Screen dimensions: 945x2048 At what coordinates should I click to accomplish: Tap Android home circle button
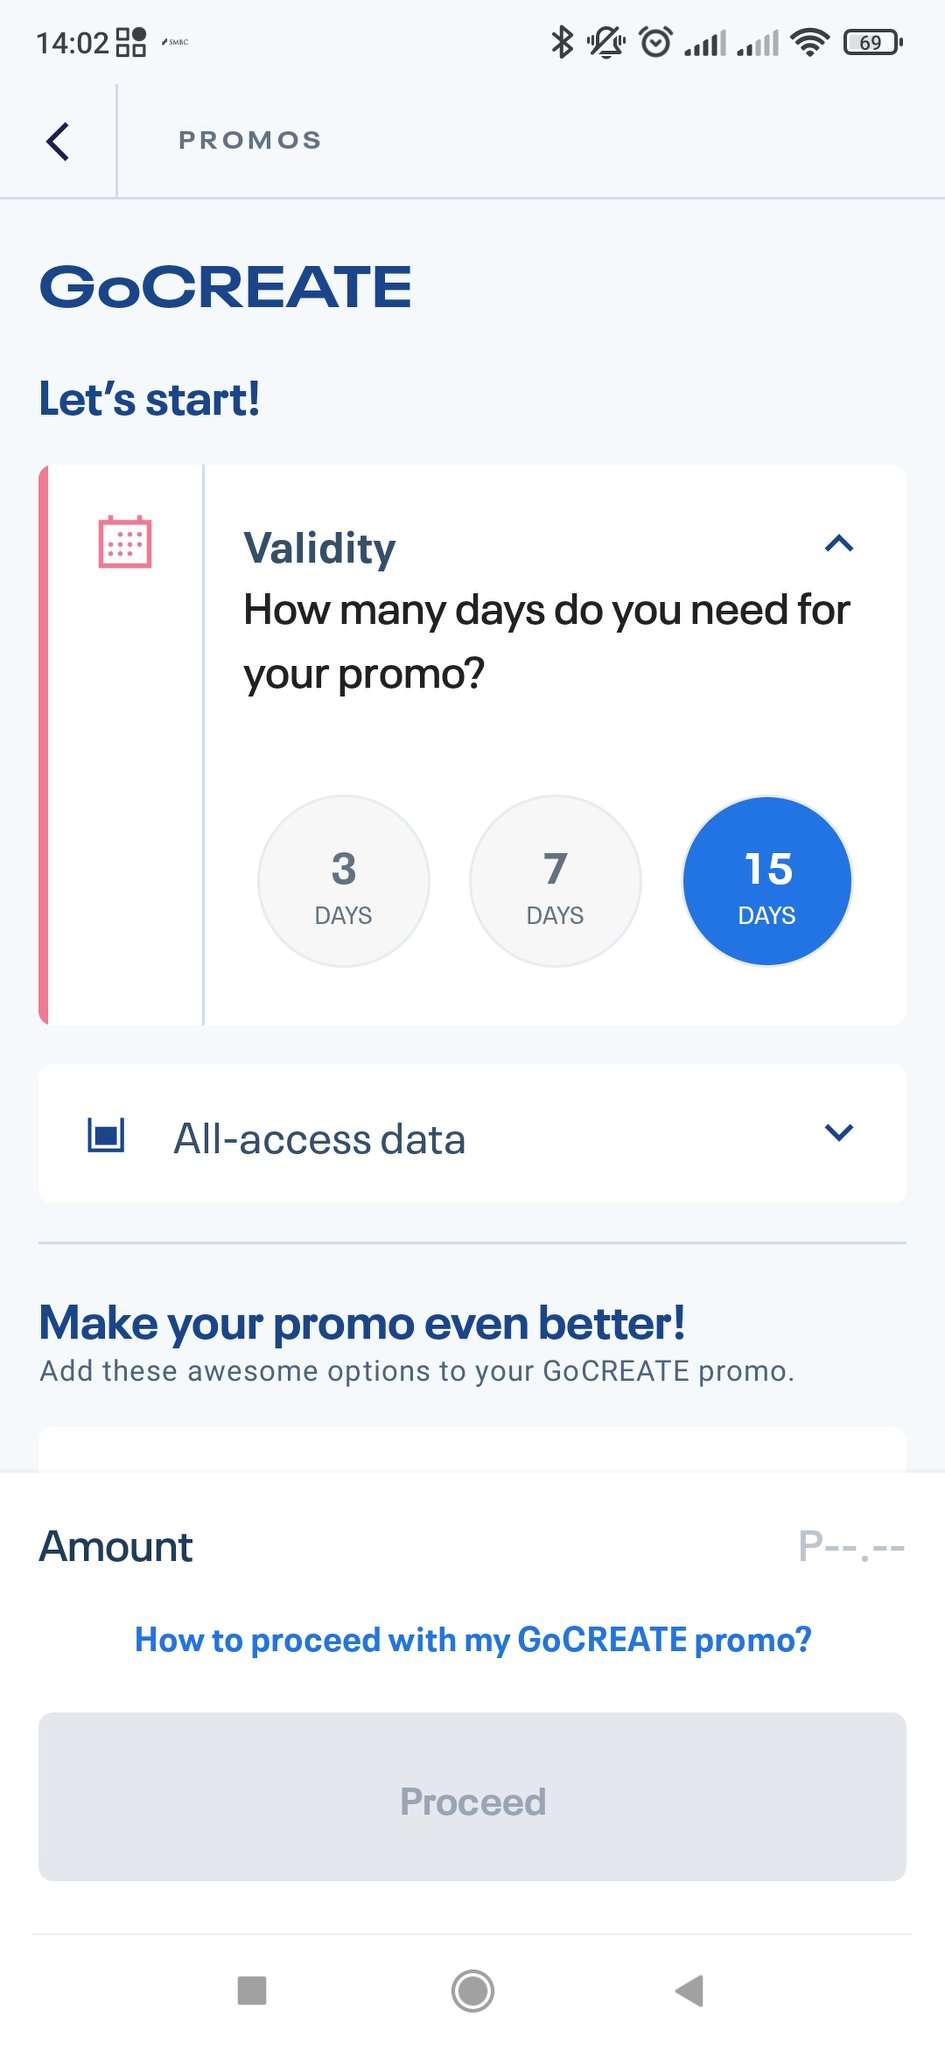tap(472, 1990)
